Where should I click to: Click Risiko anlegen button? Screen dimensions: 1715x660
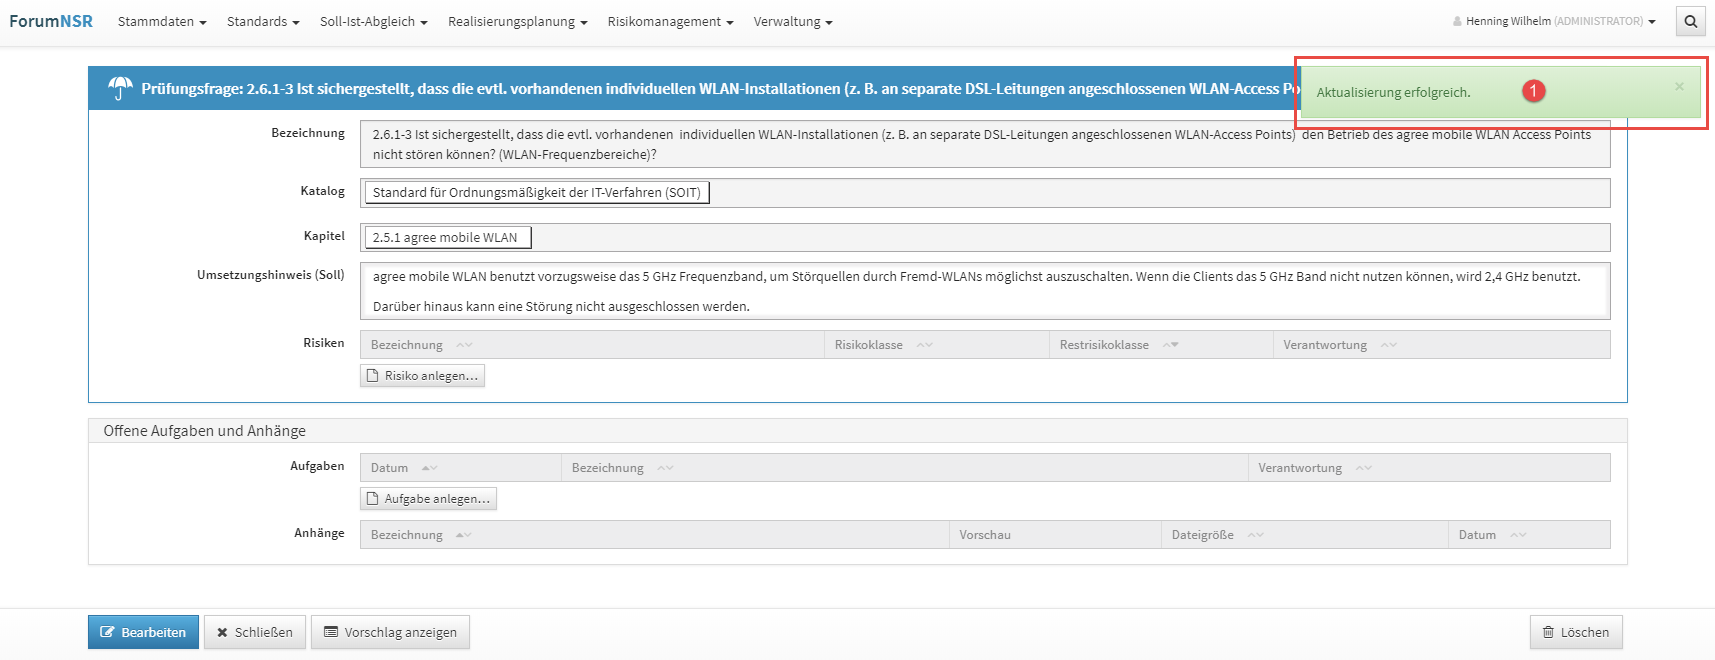[422, 375]
